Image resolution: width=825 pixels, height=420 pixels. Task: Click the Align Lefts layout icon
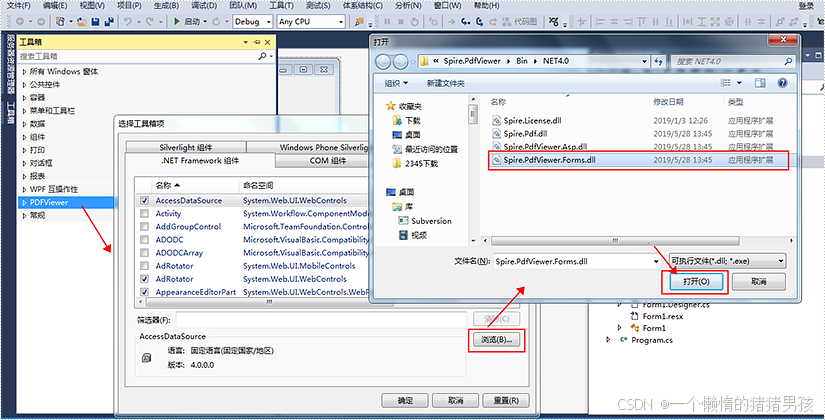pos(600,22)
